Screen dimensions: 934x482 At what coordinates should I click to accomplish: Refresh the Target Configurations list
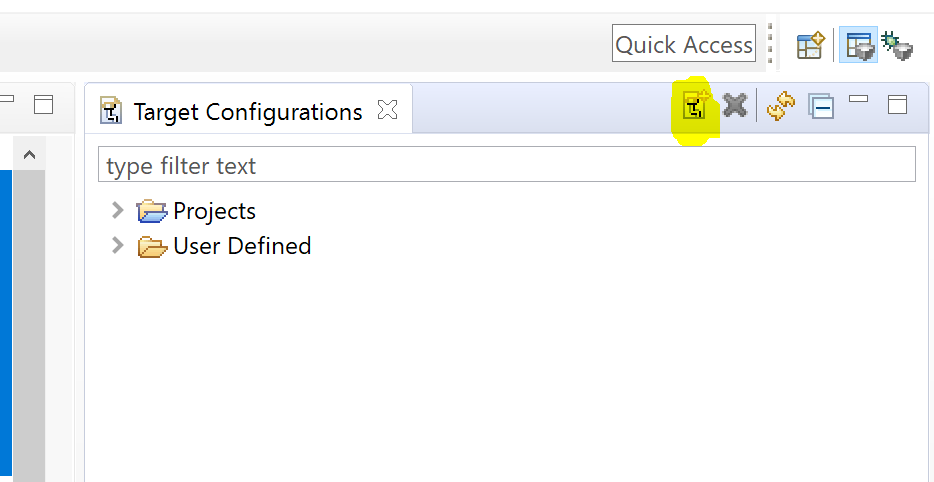(x=780, y=106)
